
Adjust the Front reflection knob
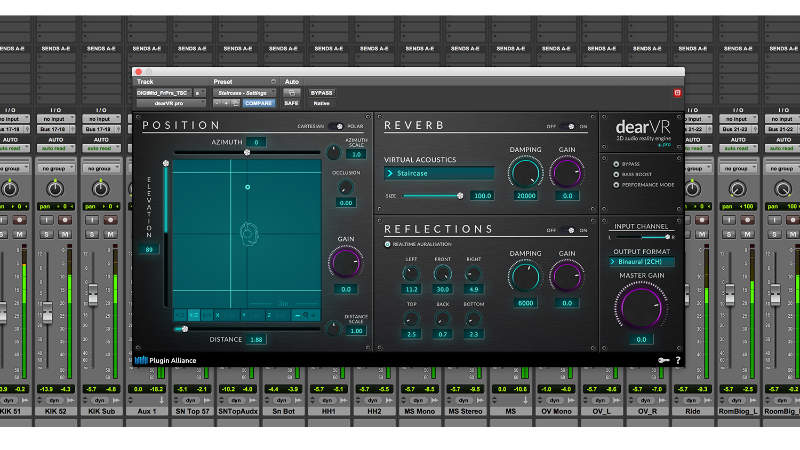(442, 274)
